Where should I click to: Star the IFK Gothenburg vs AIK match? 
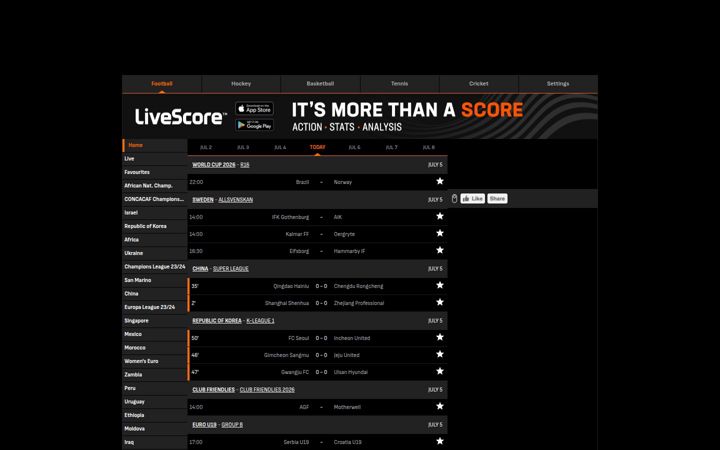point(440,216)
